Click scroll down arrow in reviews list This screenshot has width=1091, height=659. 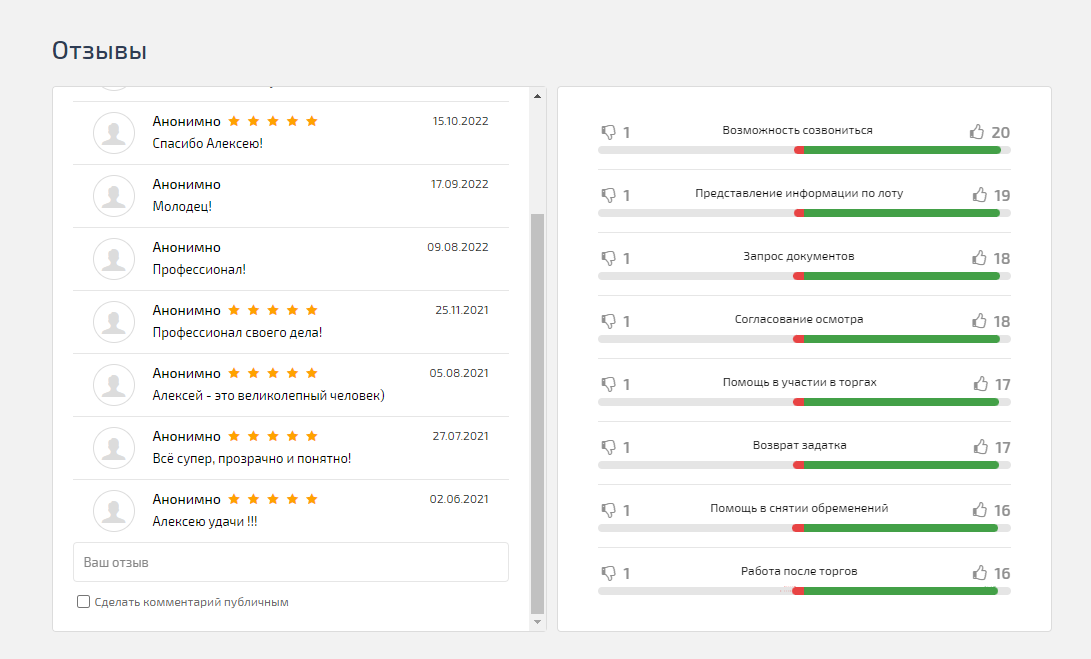pos(537,622)
